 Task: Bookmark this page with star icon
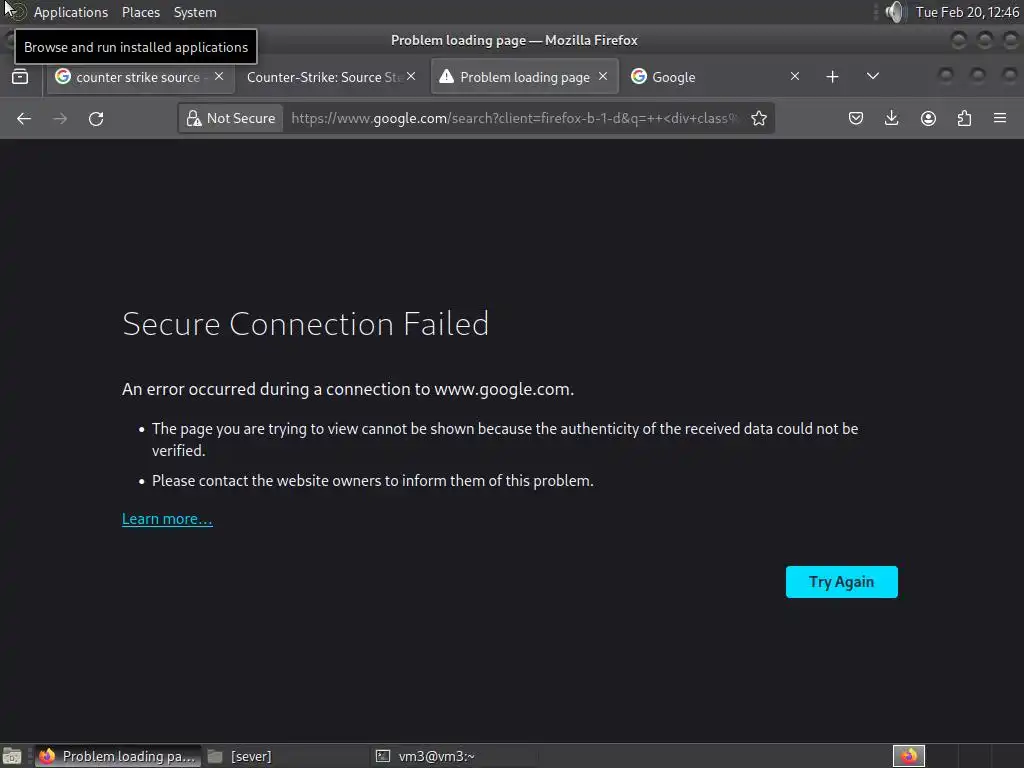point(759,119)
